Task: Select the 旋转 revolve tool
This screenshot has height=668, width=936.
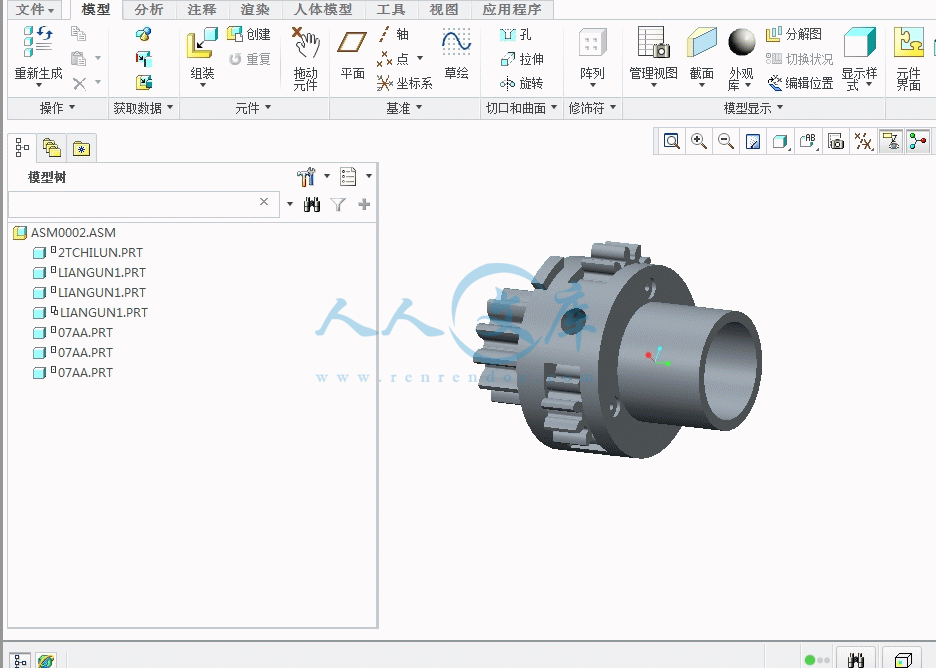Action: 522,83
